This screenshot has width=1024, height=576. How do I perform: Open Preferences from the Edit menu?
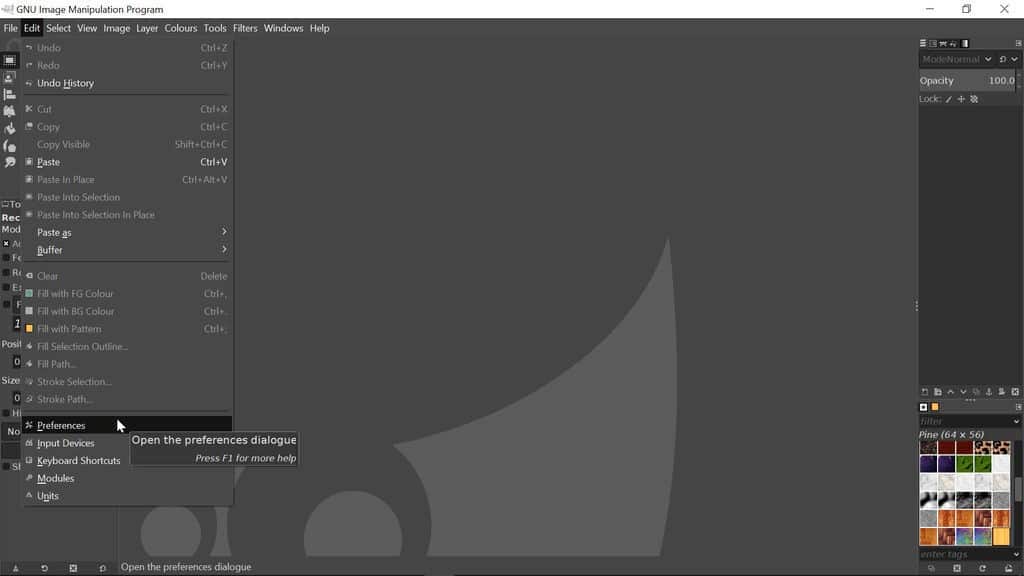point(61,425)
